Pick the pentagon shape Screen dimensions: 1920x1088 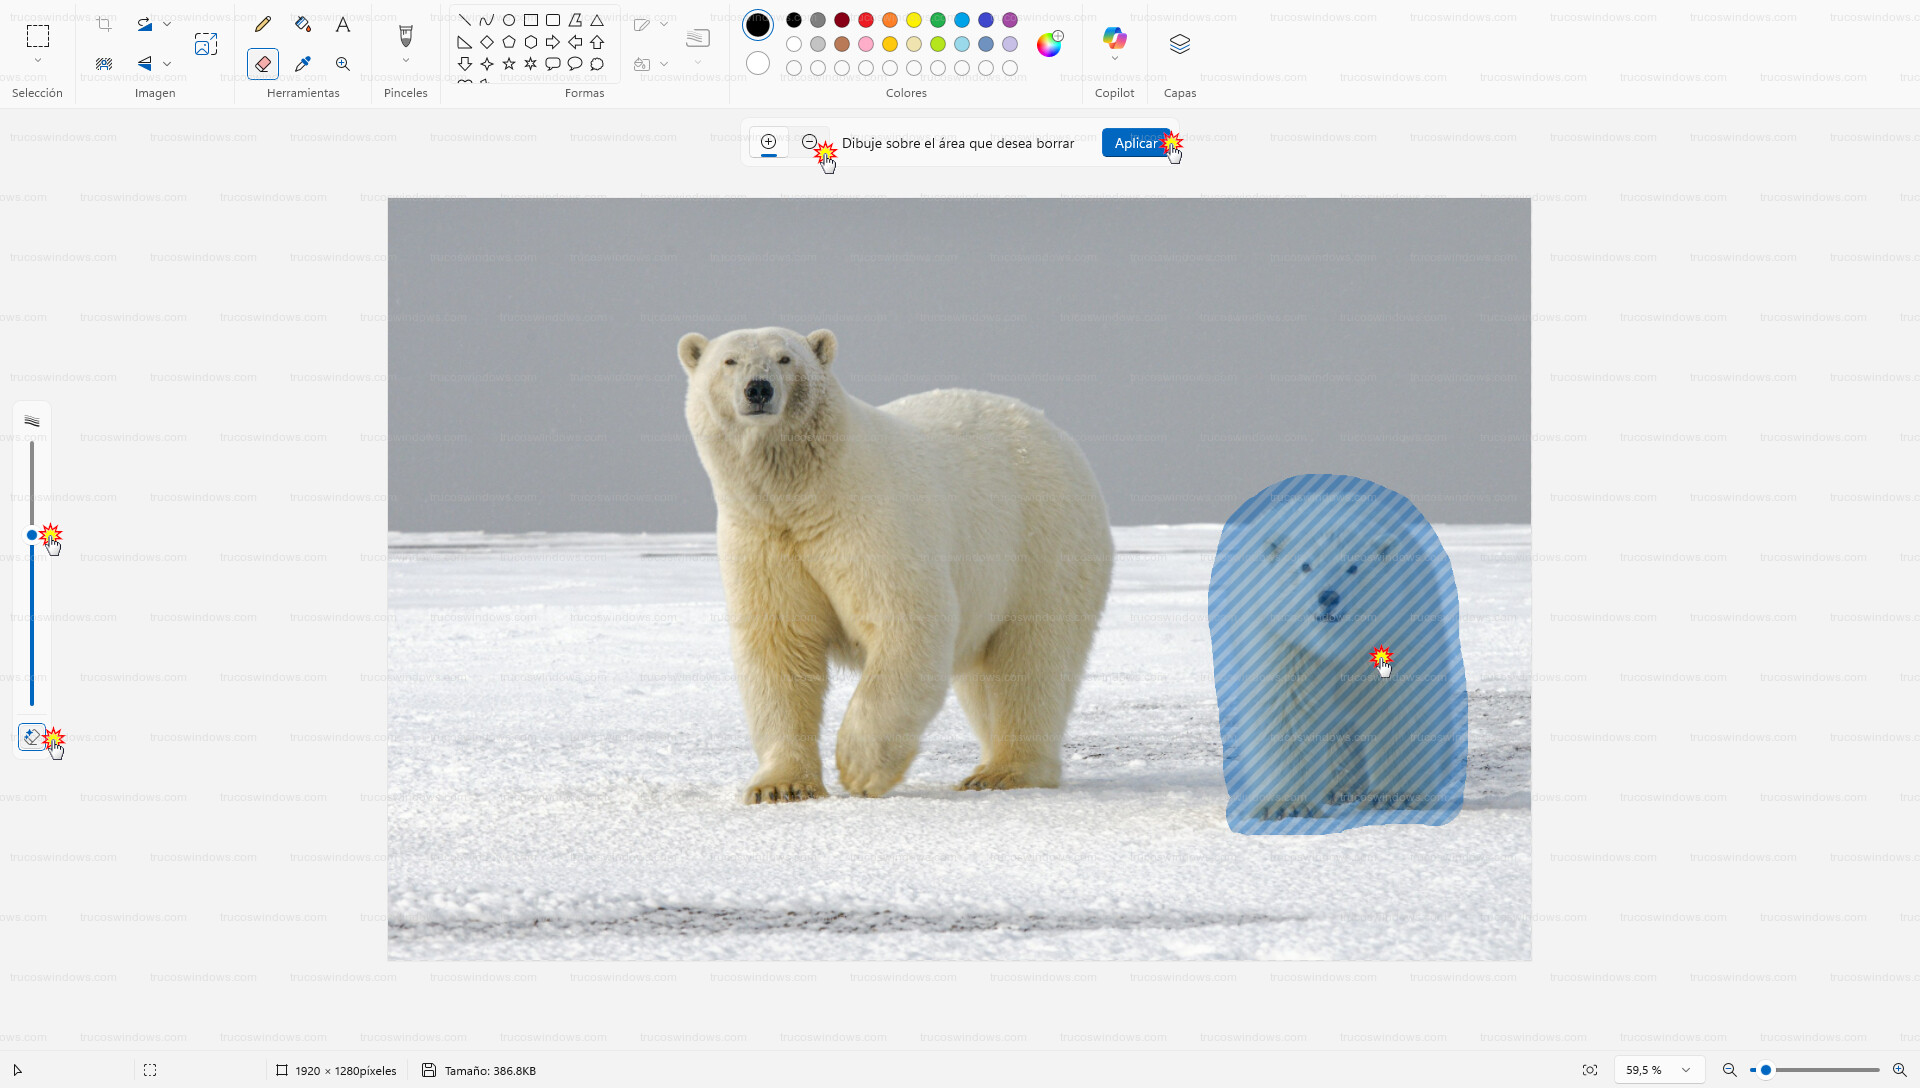pos(509,42)
